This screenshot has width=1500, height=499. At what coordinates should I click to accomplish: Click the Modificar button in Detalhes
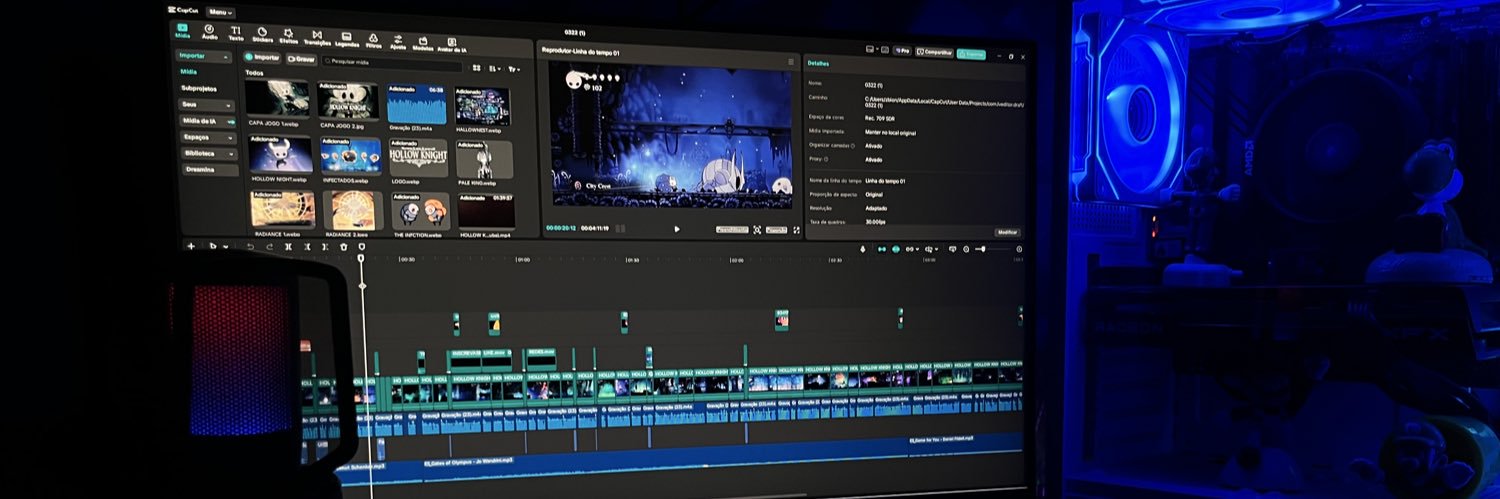tap(1007, 232)
